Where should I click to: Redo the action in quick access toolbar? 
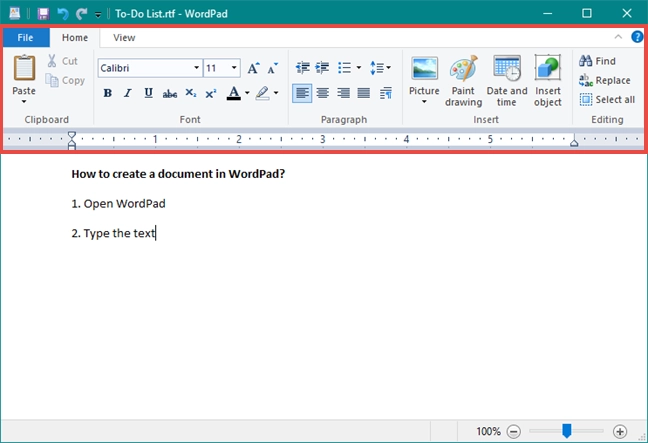pyautogui.click(x=81, y=14)
